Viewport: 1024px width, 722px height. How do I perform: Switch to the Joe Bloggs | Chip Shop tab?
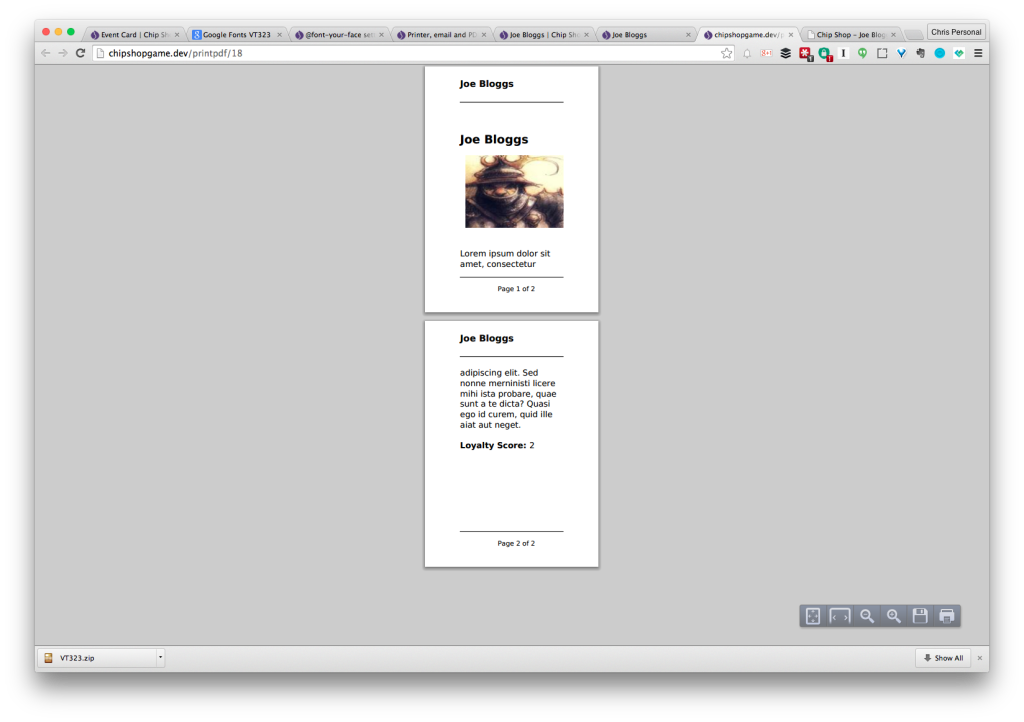[x=543, y=35]
